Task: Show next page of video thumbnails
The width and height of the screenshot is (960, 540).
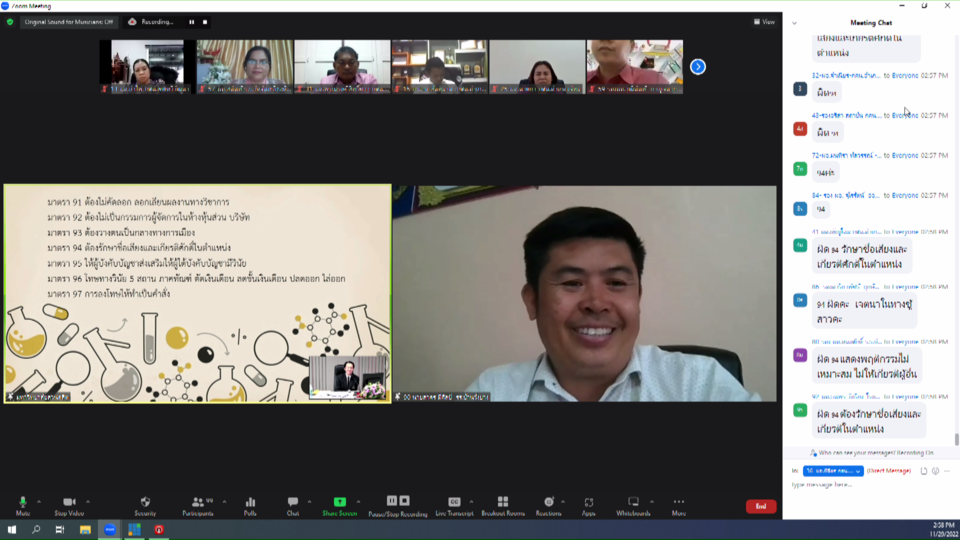Action: (698, 67)
